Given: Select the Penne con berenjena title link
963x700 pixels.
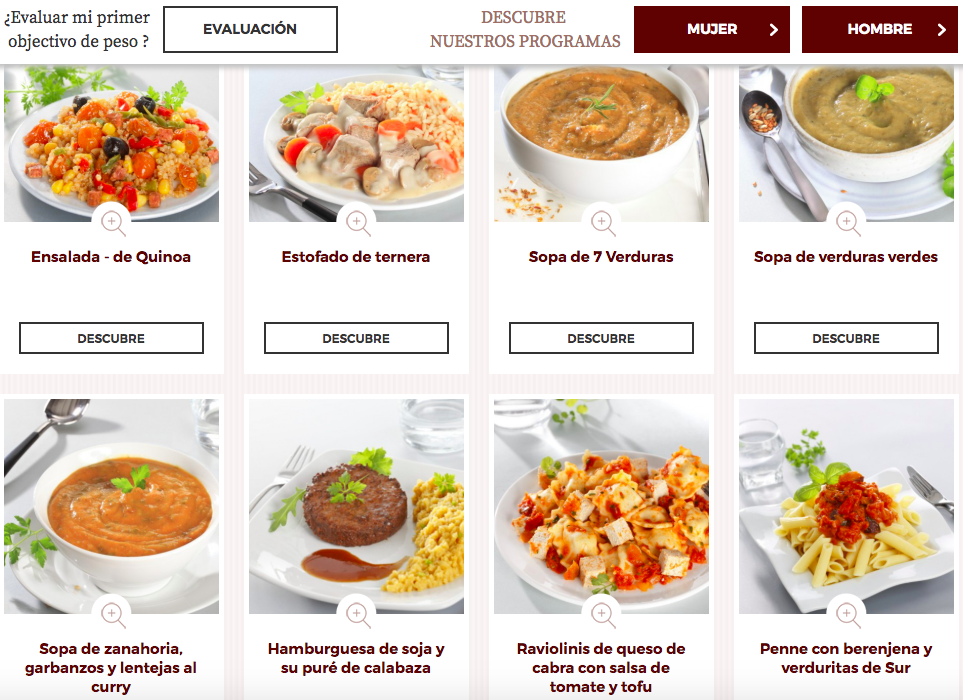Looking at the screenshot, I should (846, 658).
